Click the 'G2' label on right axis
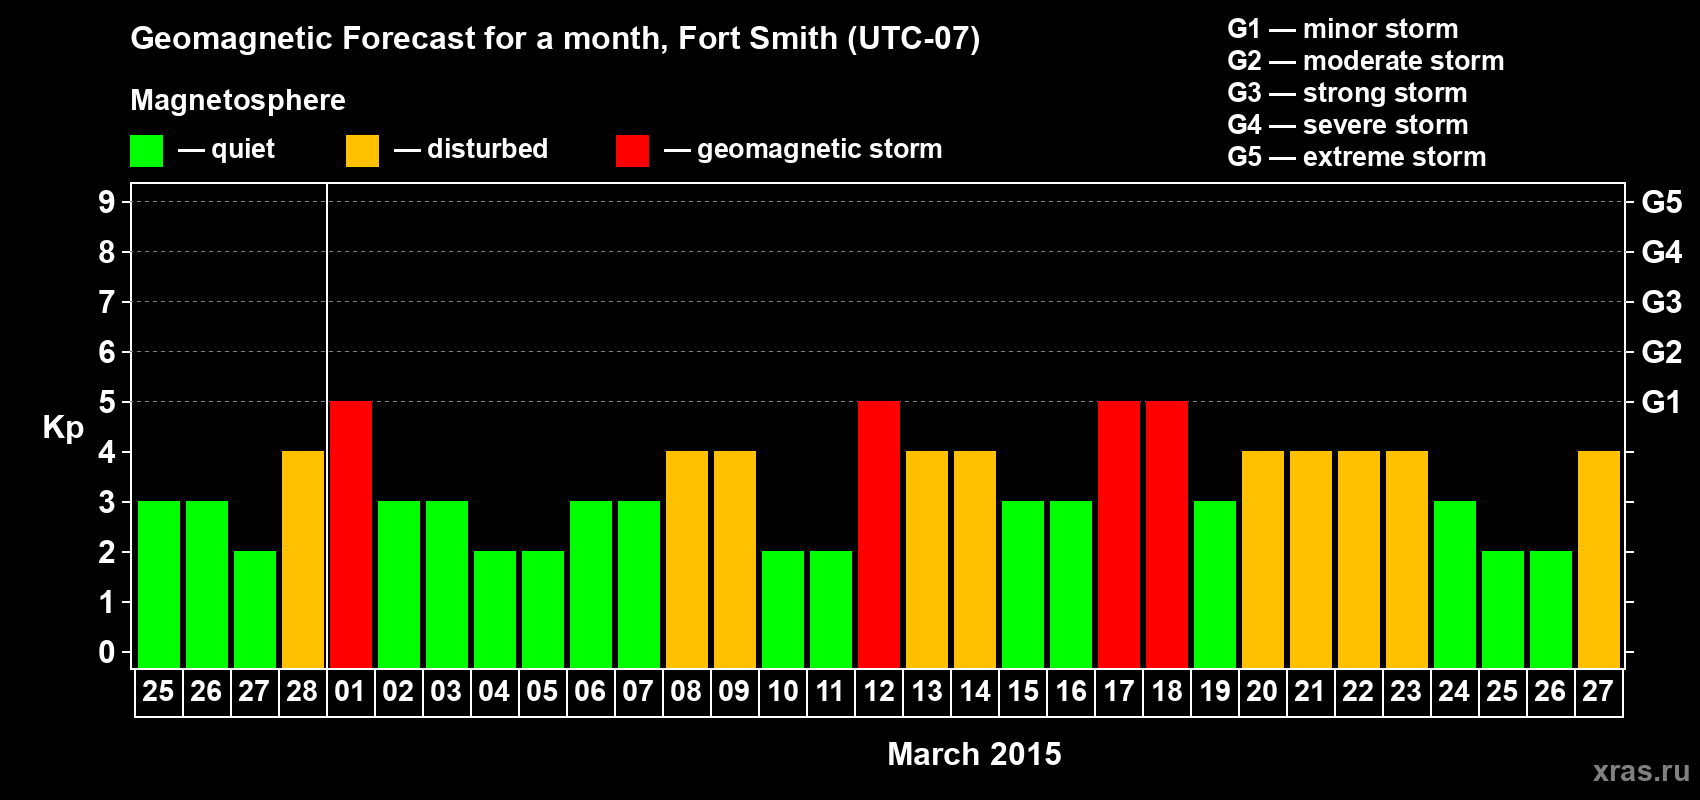1700x800 pixels. click(1662, 352)
